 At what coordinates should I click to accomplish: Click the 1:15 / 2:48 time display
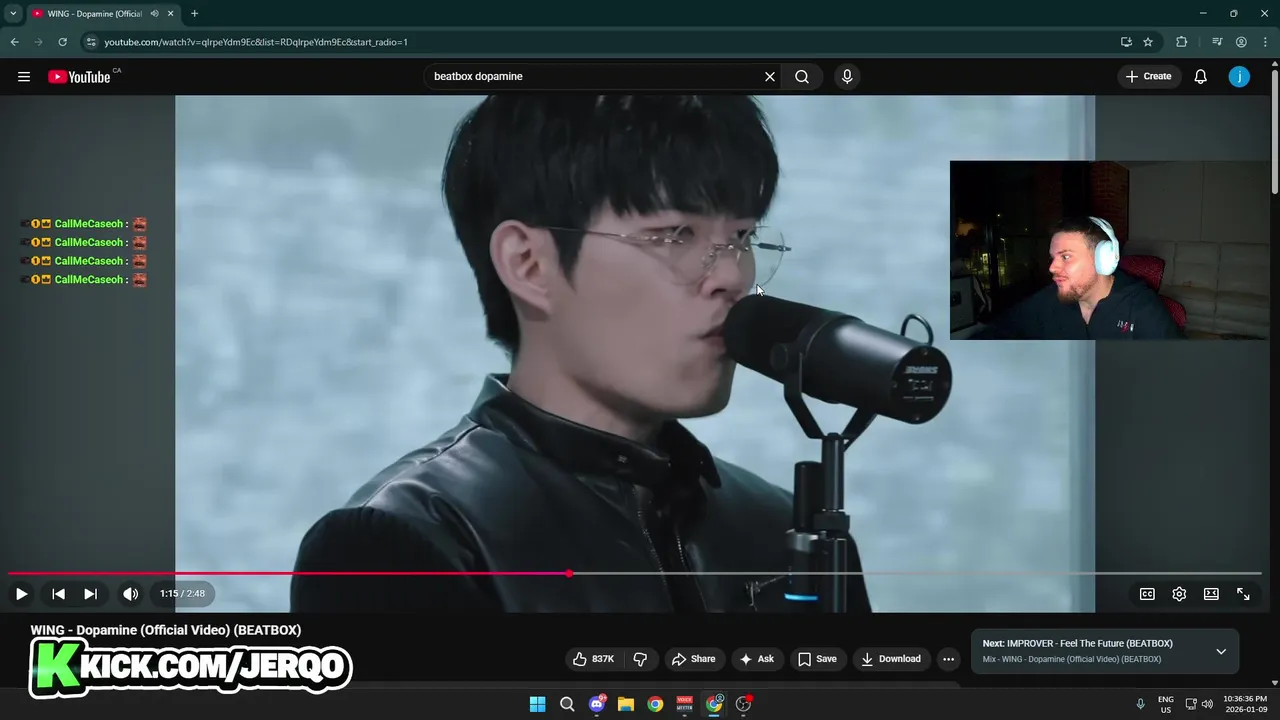182,594
